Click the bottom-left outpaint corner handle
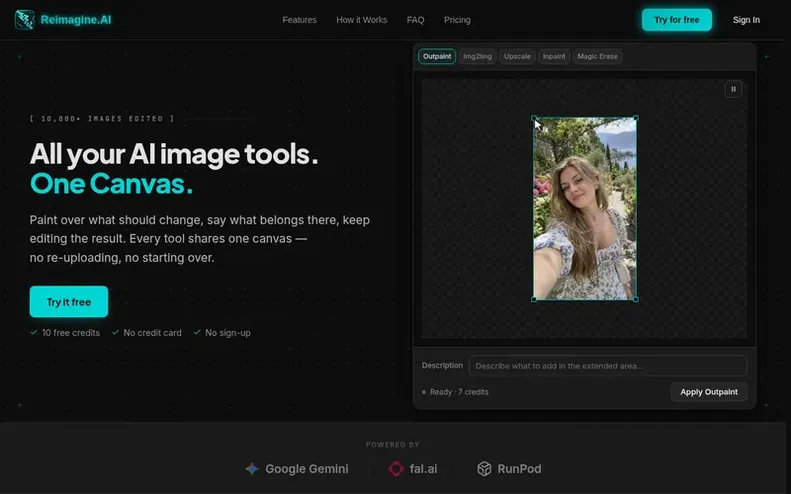Image resolution: width=791 pixels, height=494 pixels. (534, 300)
